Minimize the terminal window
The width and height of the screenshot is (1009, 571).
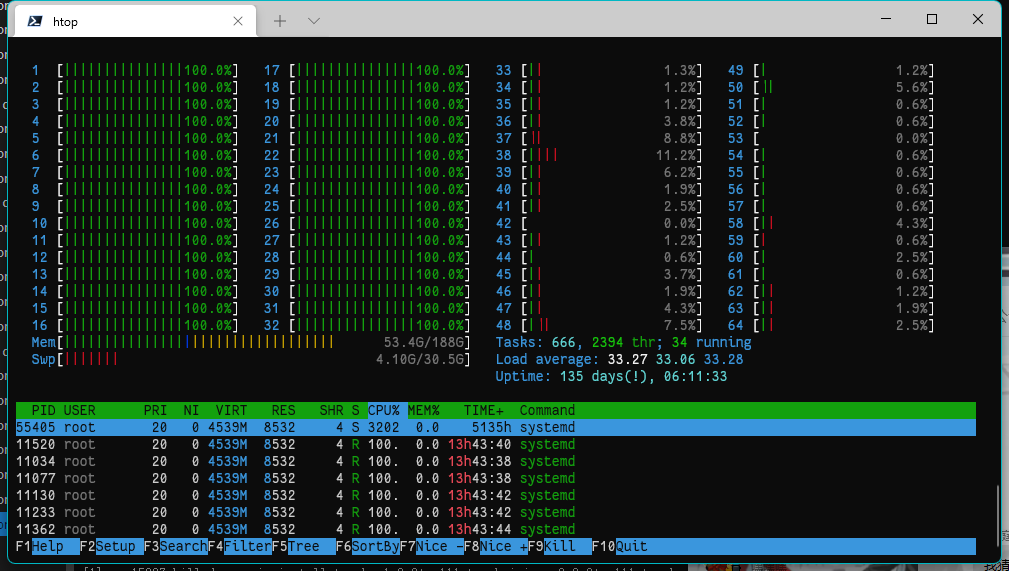tap(885, 19)
